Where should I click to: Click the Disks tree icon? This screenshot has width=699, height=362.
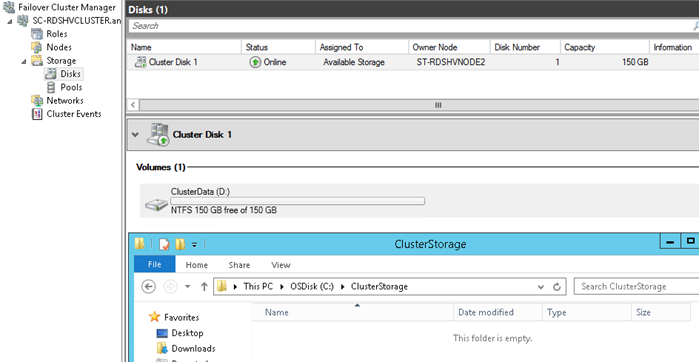51,74
